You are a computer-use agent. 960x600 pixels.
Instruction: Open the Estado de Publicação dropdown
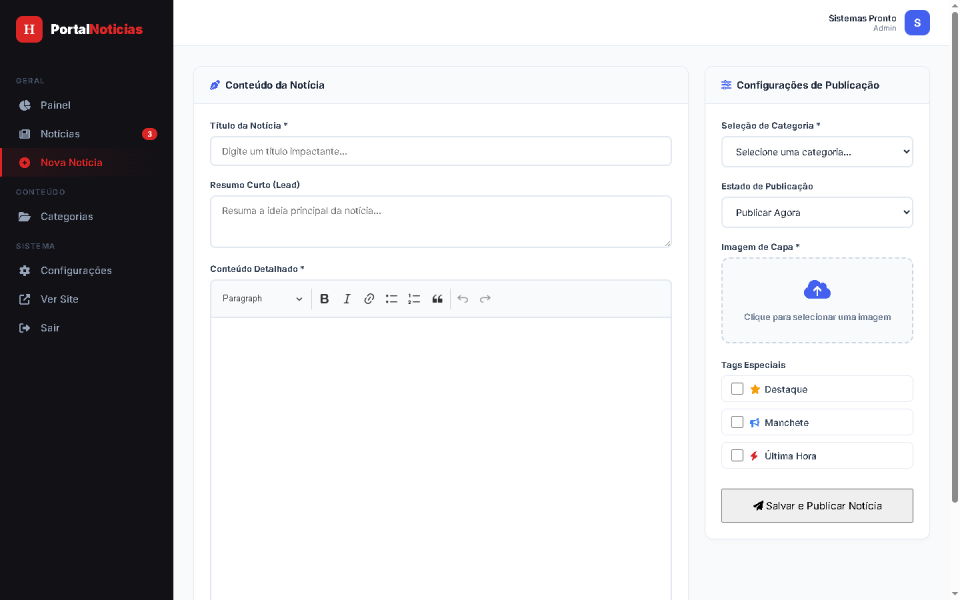(x=817, y=212)
